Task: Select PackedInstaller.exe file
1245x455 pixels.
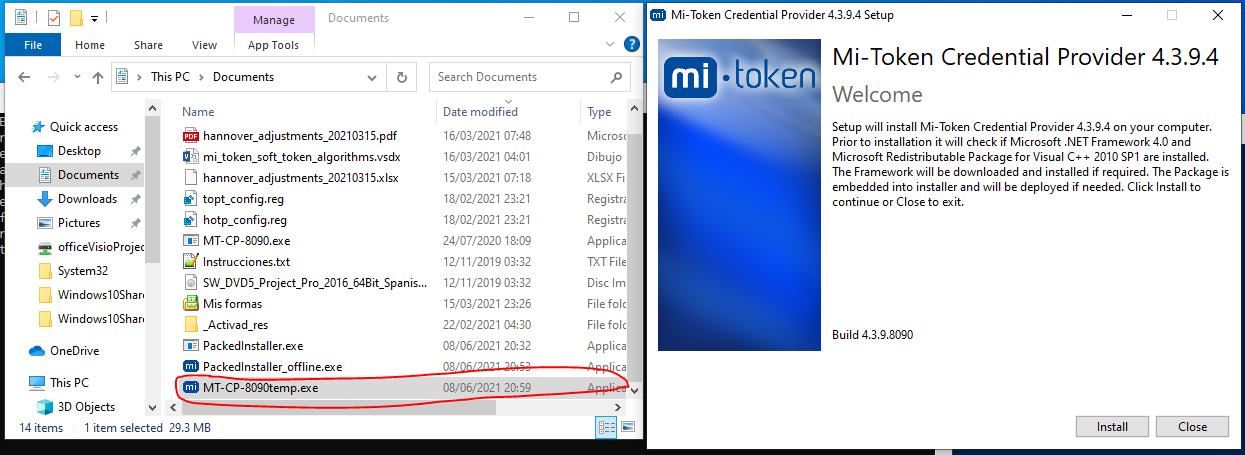Action: point(252,346)
